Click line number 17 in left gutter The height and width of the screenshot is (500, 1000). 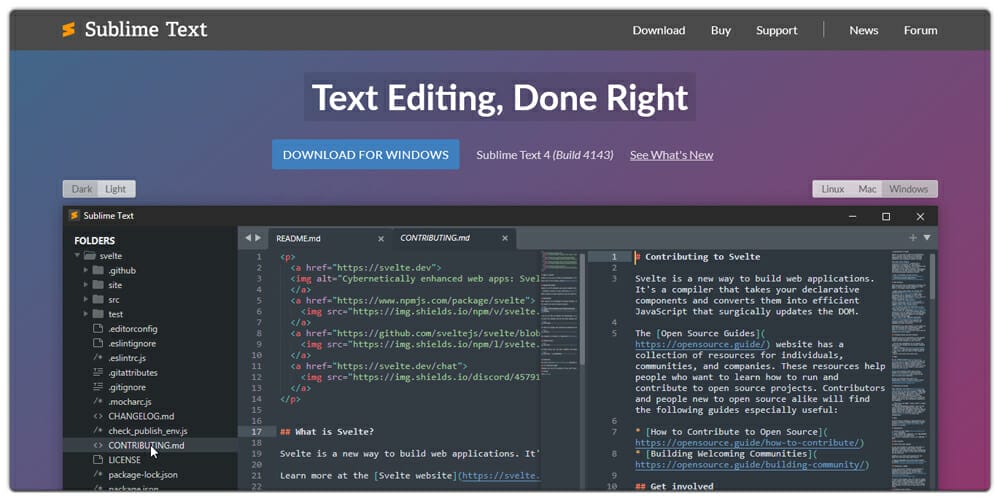pyautogui.click(x=257, y=432)
